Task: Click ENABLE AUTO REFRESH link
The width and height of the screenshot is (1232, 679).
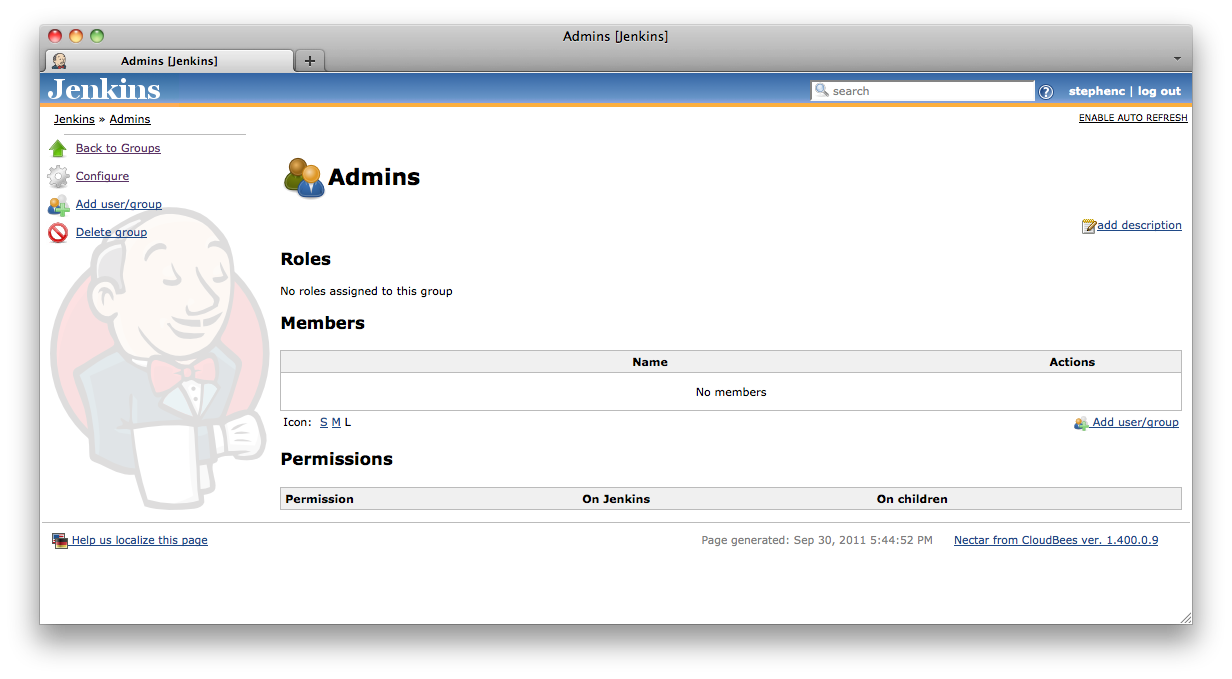Action: click(x=1133, y=118)
